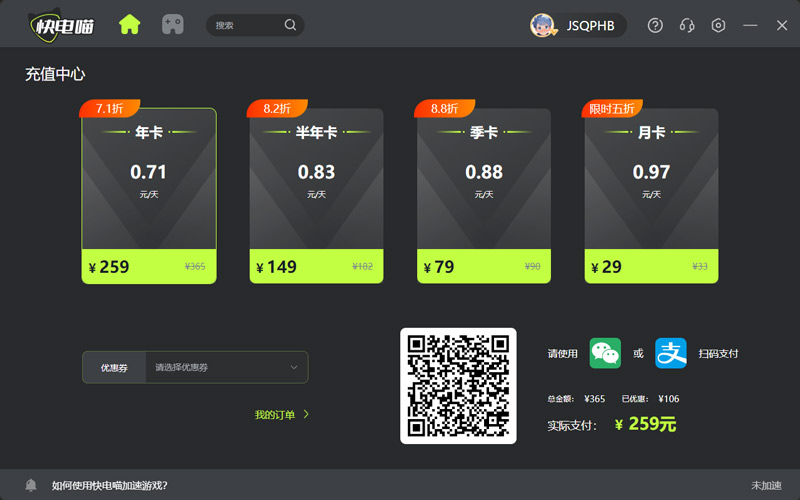This screenshot has height=500, width=800.
Task: Open the settings hexagon icon
Action: 718,25
